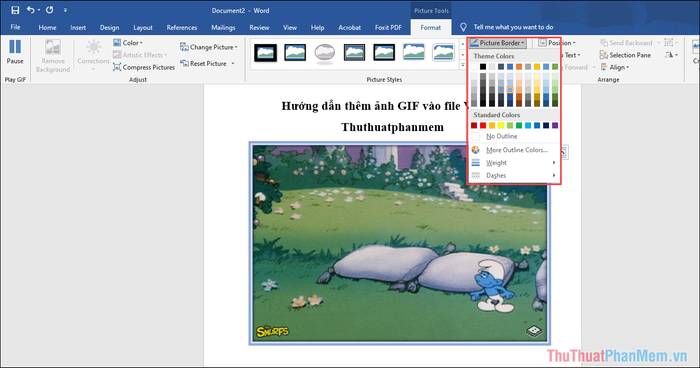Toggle the Picture Border dropdown button
700x368 pixels.
(x=497, y=43)
